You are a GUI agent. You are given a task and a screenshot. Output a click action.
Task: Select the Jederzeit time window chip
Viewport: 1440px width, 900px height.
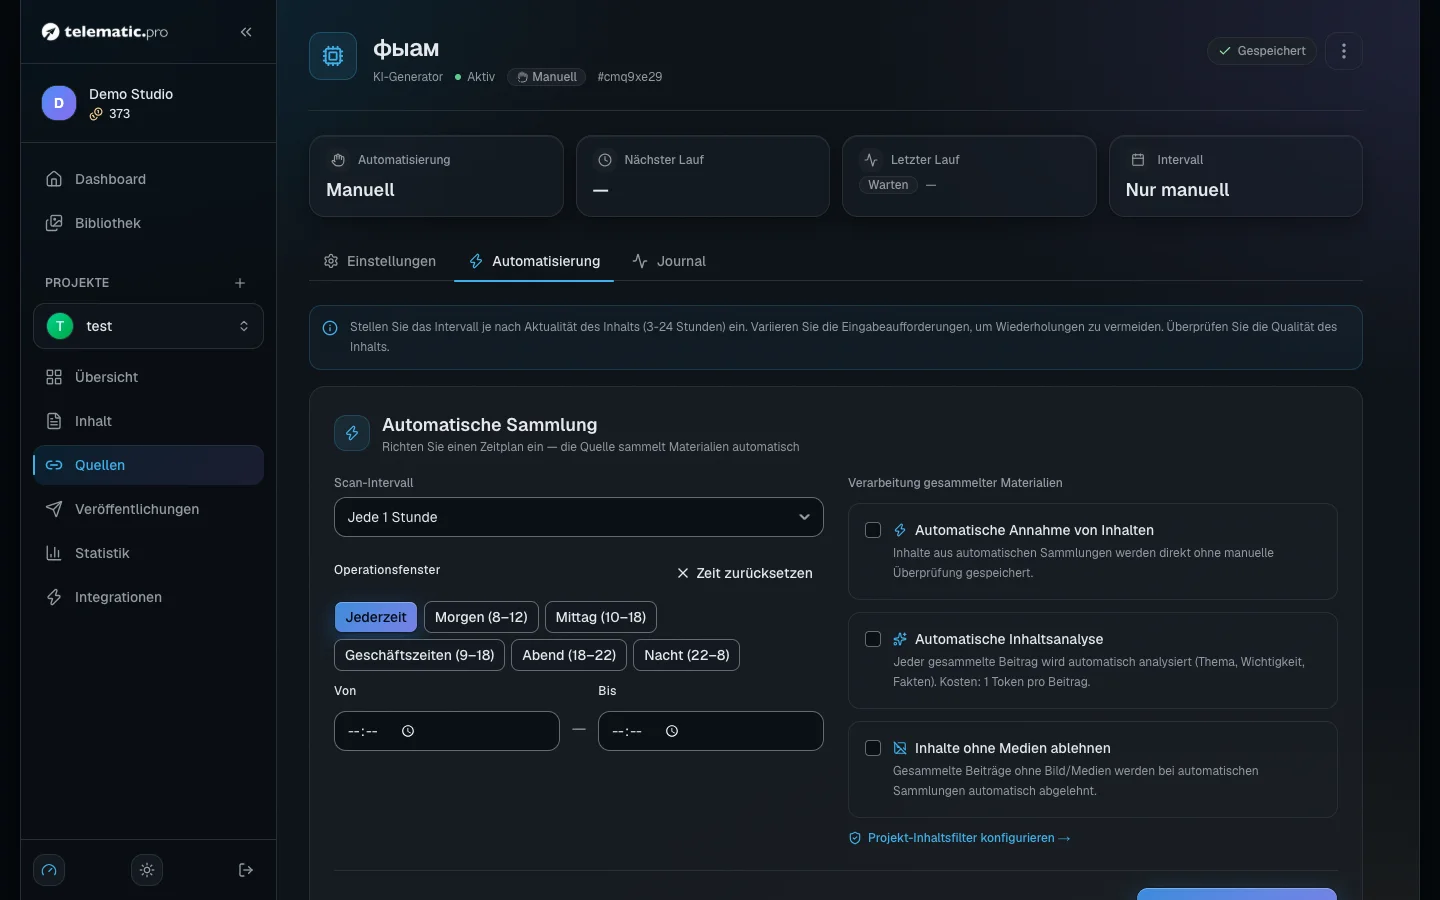click(376, 617)
